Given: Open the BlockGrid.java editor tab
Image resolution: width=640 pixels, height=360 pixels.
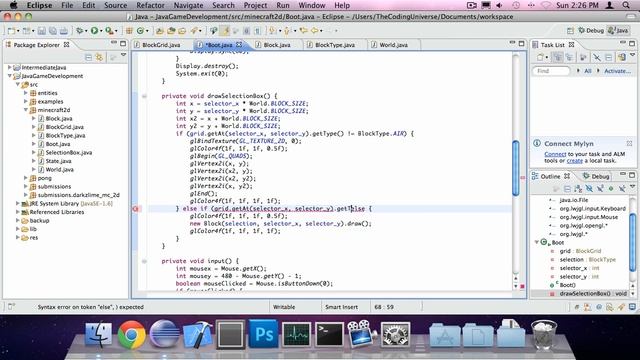Looking at the screenshot, I should [x=161, y=45].
